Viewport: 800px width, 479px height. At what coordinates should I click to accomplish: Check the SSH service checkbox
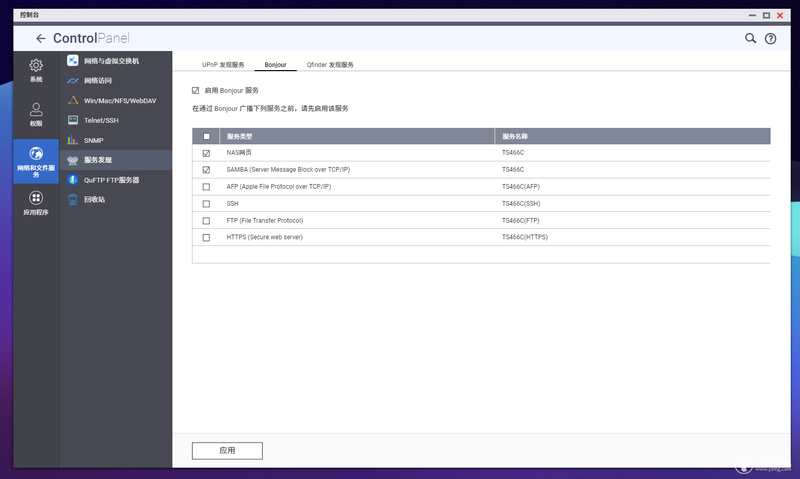(206, 204)
